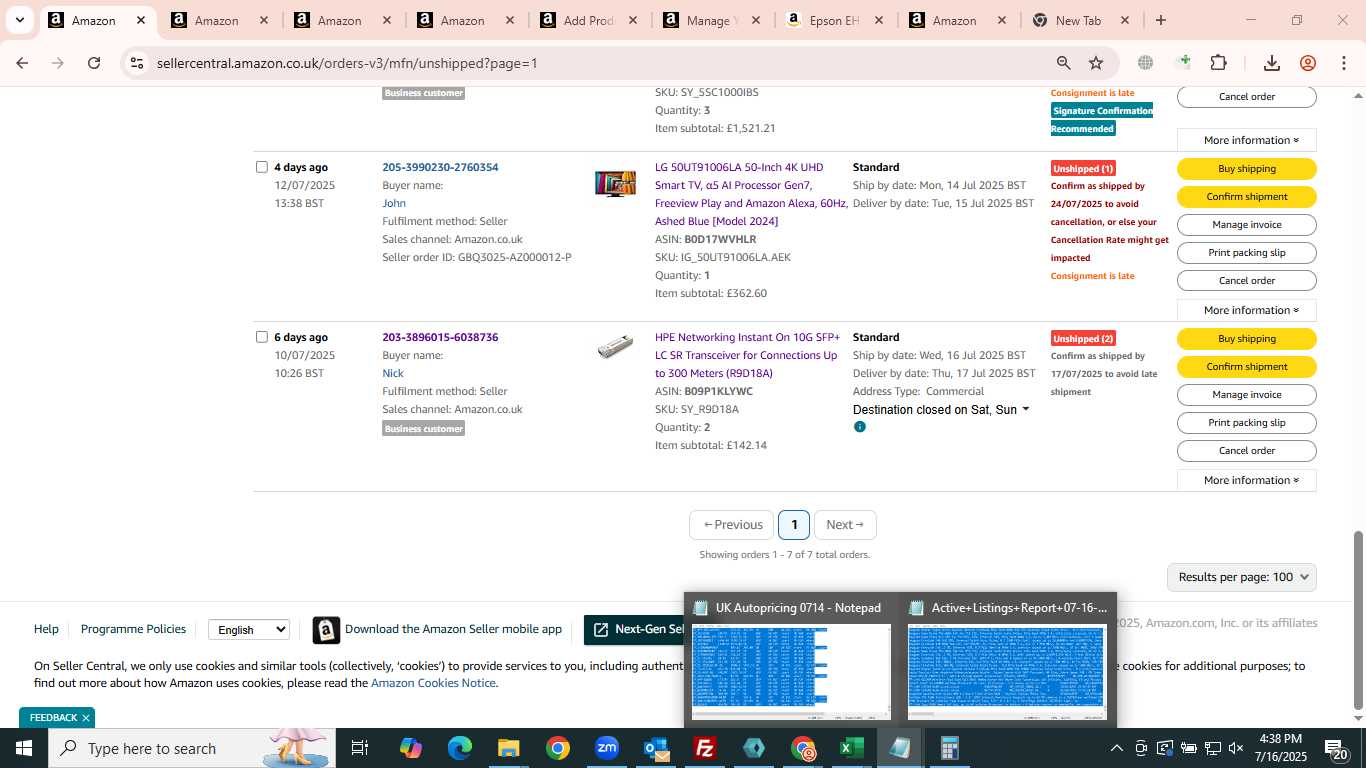The height and width of the screenshot is (768, 1366).
Task: Open Calculator from the taskbar
Action: pos(950,748)
